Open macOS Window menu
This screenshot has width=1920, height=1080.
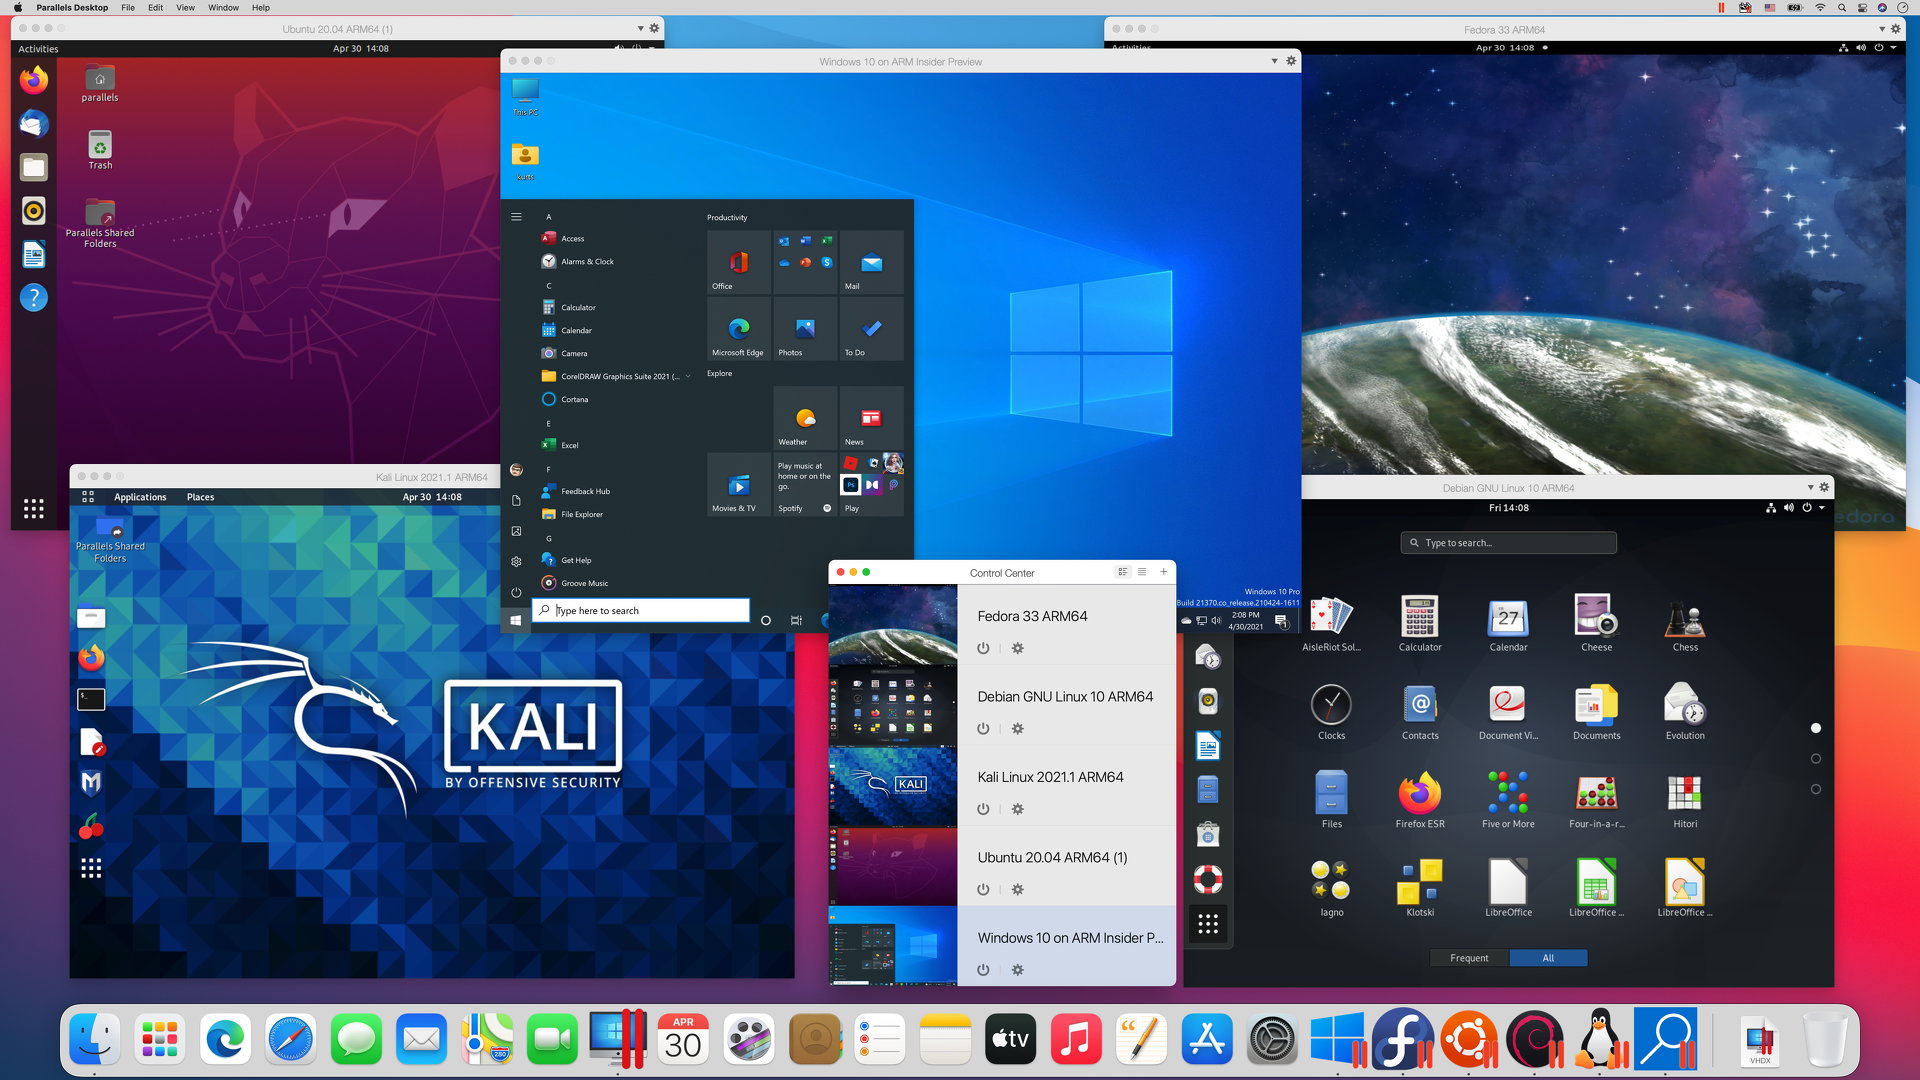[x=223, y=7]
